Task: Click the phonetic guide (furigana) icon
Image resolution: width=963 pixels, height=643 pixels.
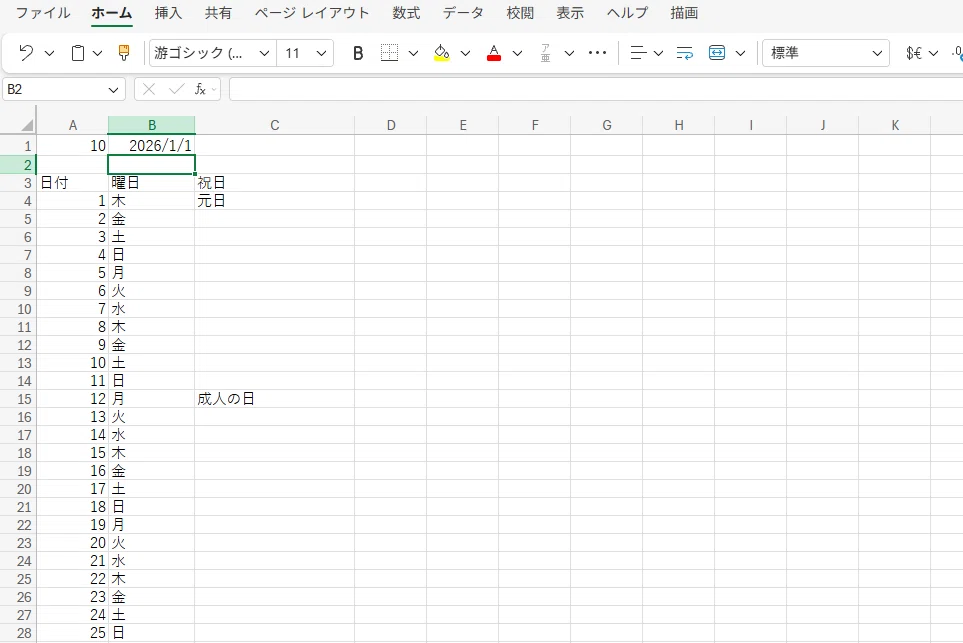Action: point(545,53)
